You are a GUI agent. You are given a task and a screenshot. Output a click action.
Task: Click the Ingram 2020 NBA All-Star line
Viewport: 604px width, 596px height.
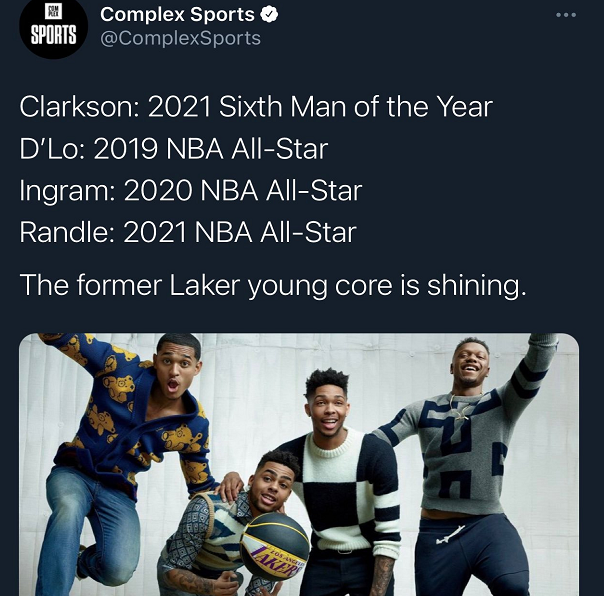(x=191, y=190)
